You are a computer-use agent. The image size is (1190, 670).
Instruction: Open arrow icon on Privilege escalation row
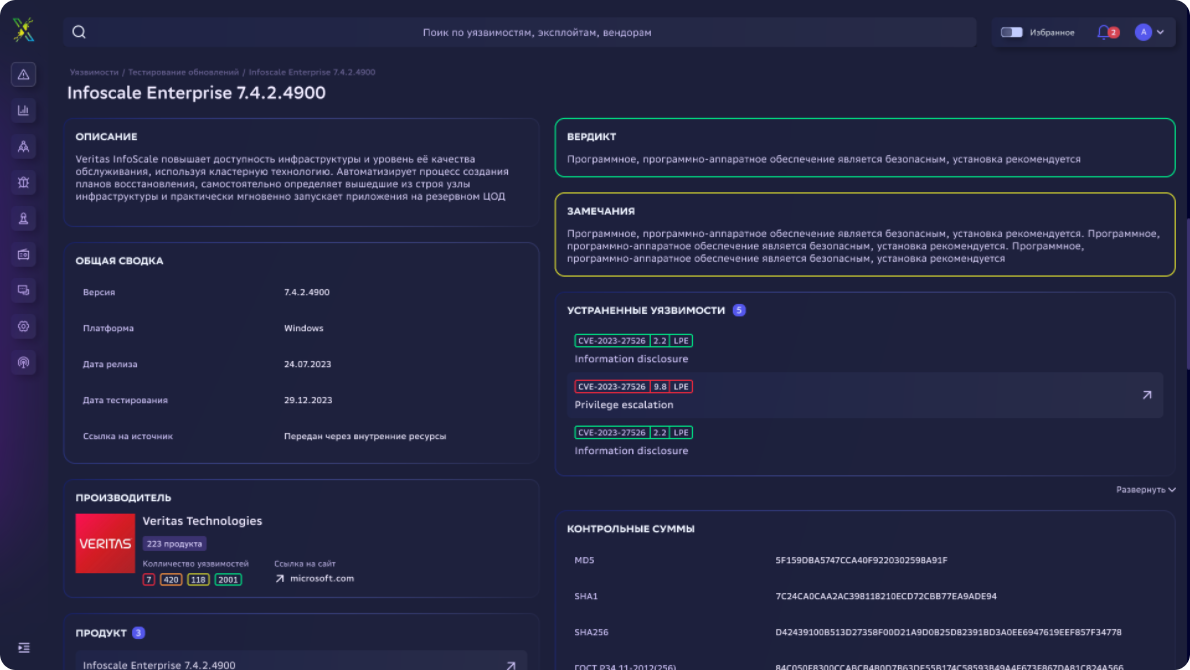click(x=1147, y=395)
